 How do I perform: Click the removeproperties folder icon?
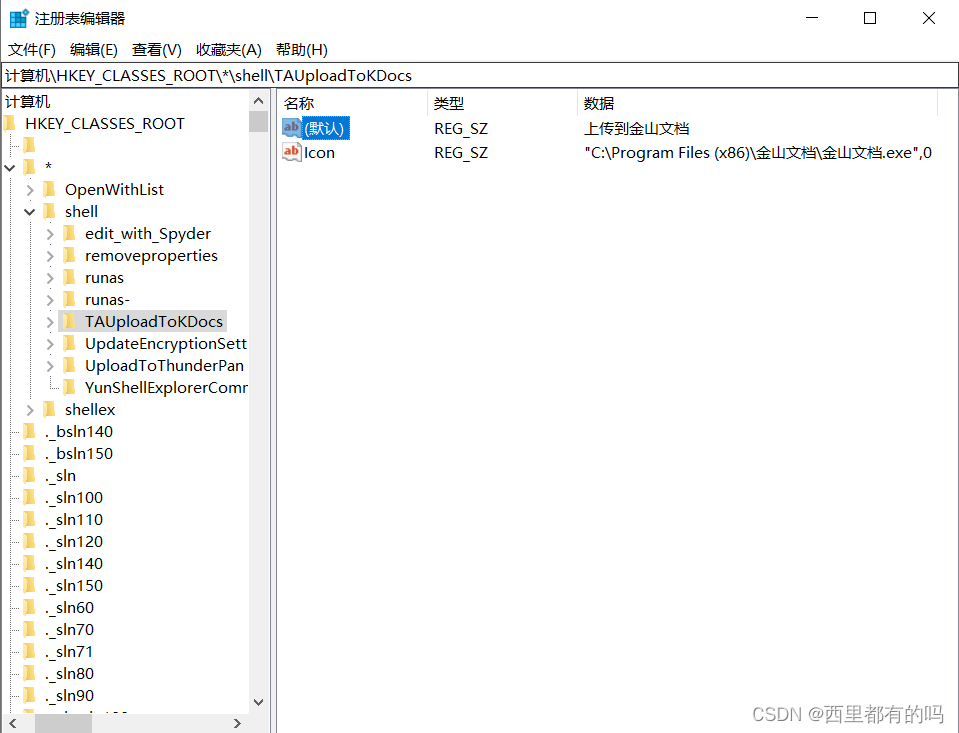click(x=70, y=255)
